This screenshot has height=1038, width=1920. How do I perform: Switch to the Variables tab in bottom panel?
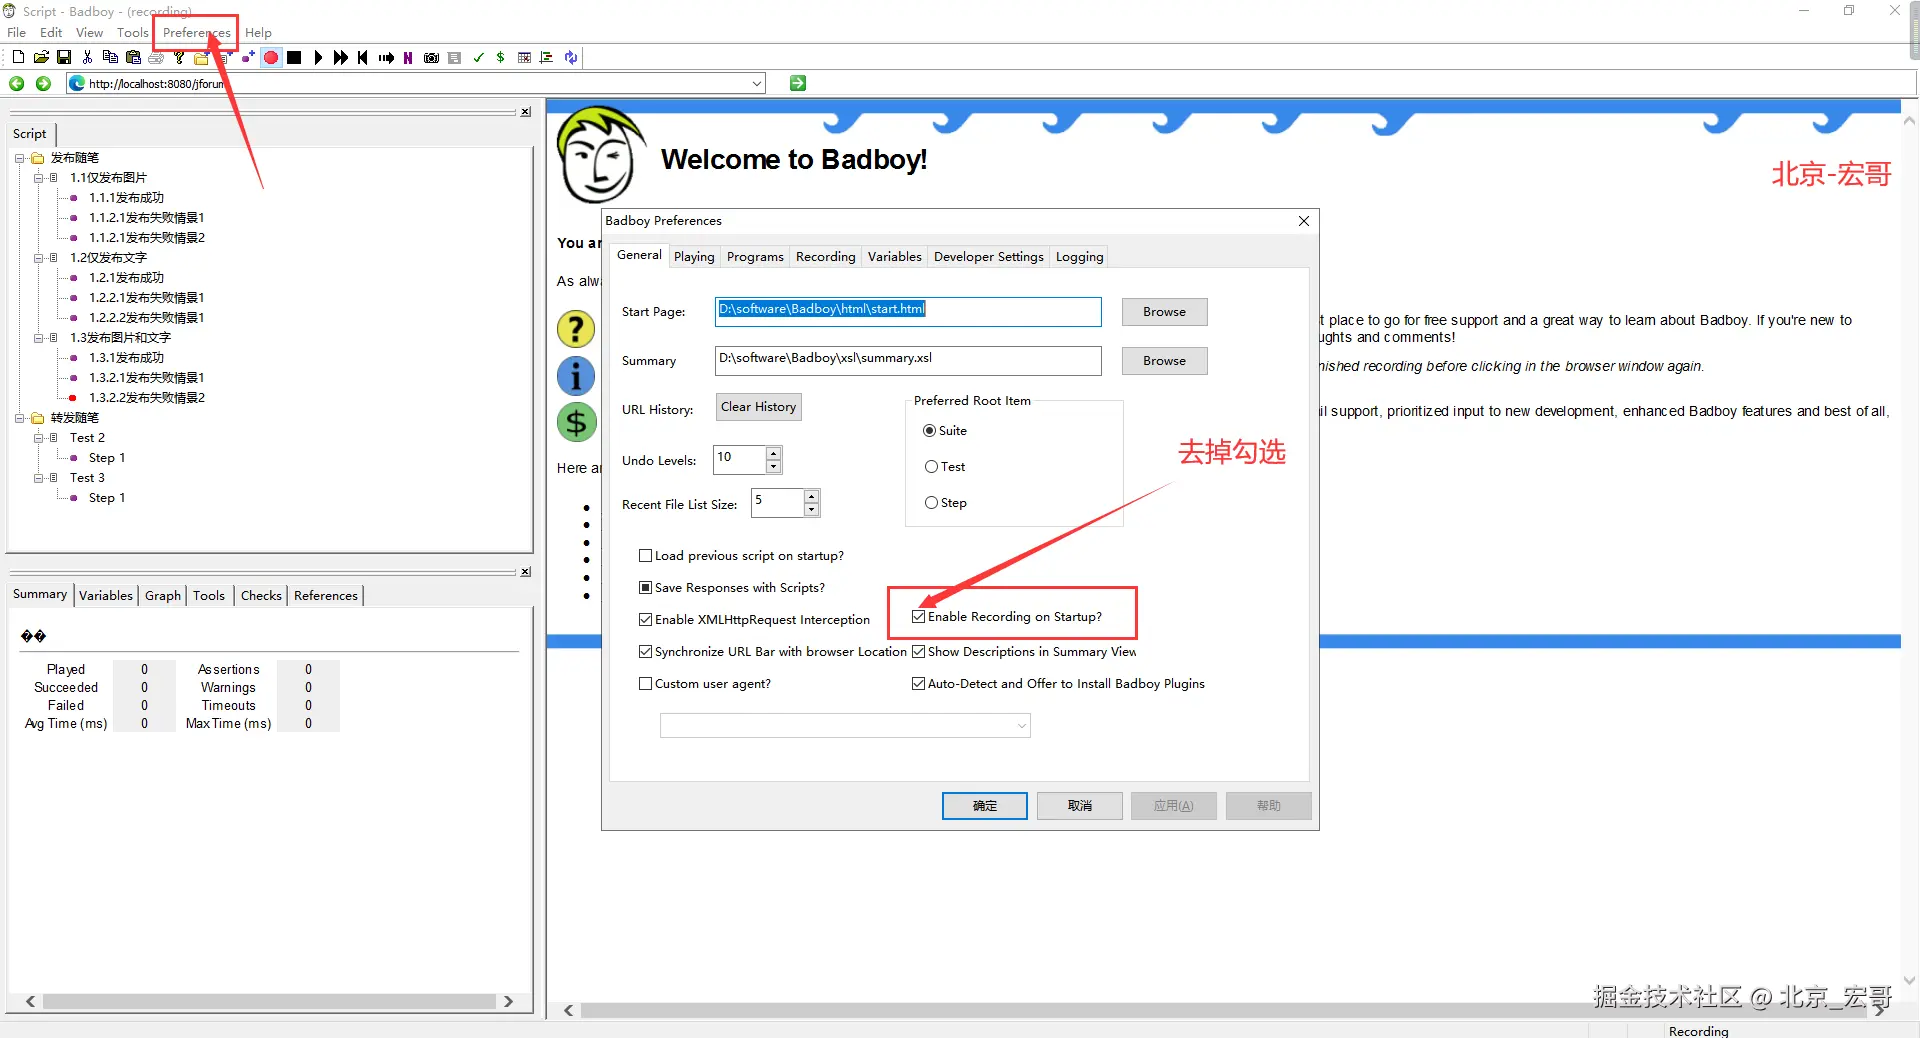tap(106, 596)
